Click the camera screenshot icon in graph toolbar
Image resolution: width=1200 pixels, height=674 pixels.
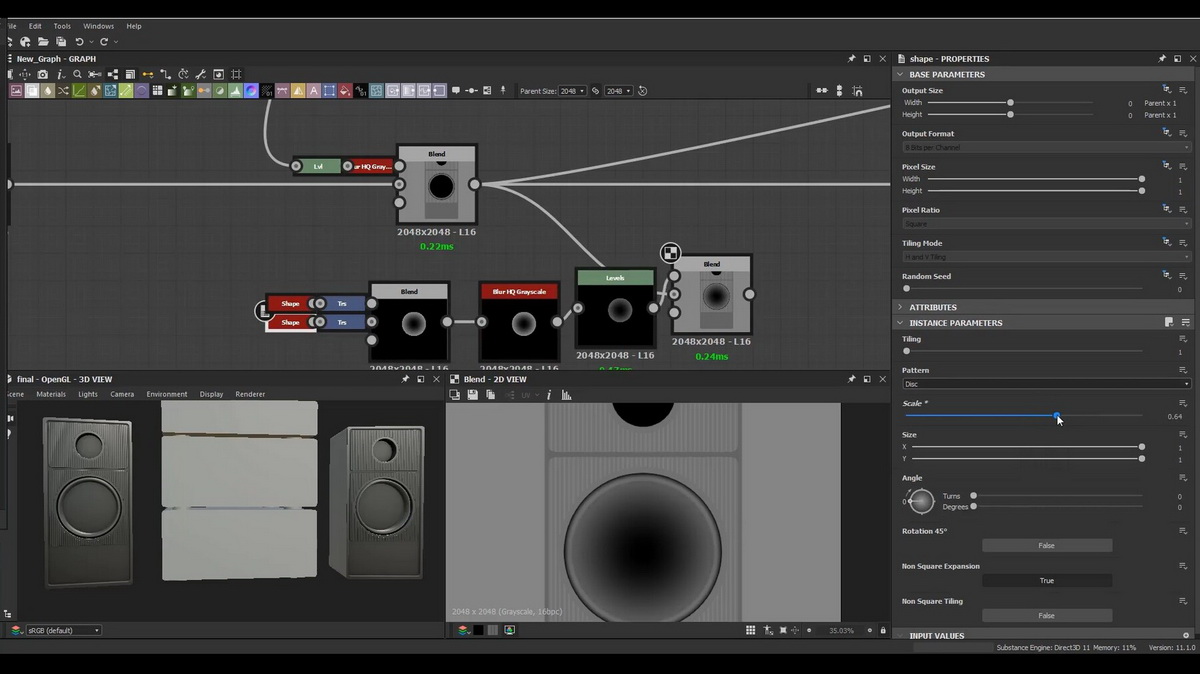[x=43, y=74]
